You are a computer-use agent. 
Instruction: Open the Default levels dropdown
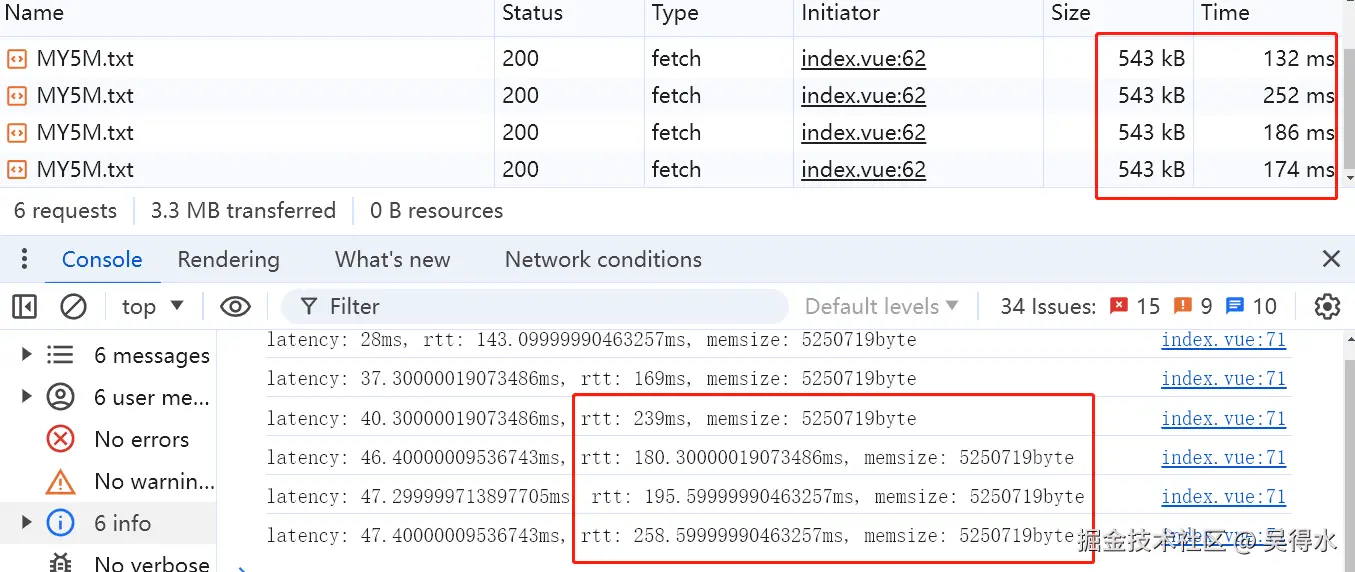881,306
